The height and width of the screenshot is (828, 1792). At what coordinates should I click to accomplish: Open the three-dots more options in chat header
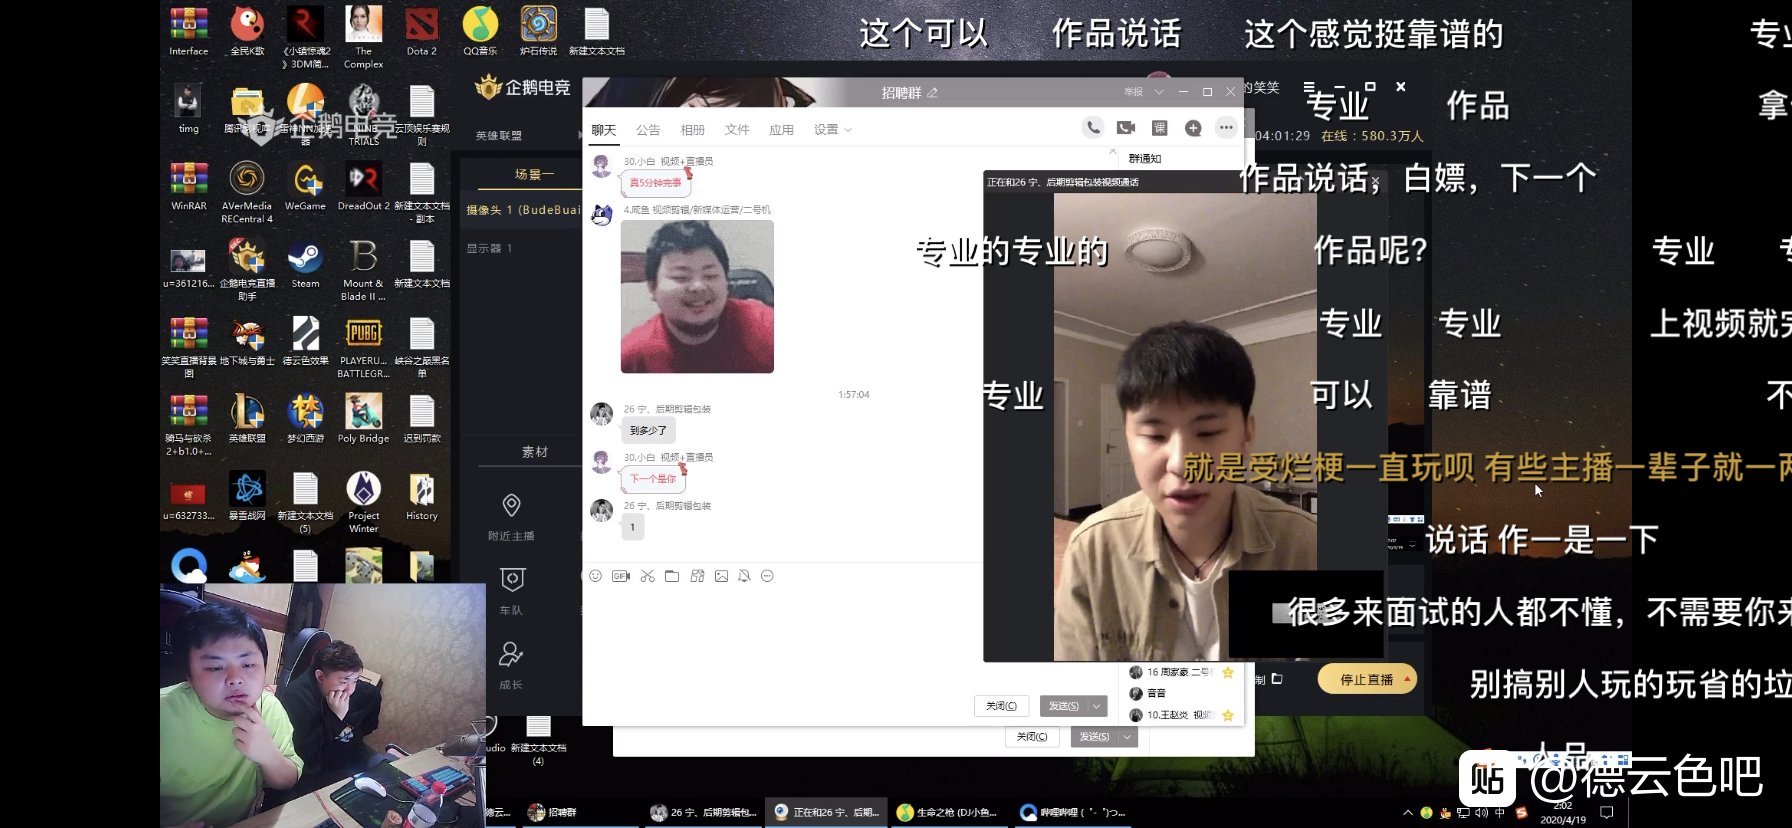(x=1226, y=128)
